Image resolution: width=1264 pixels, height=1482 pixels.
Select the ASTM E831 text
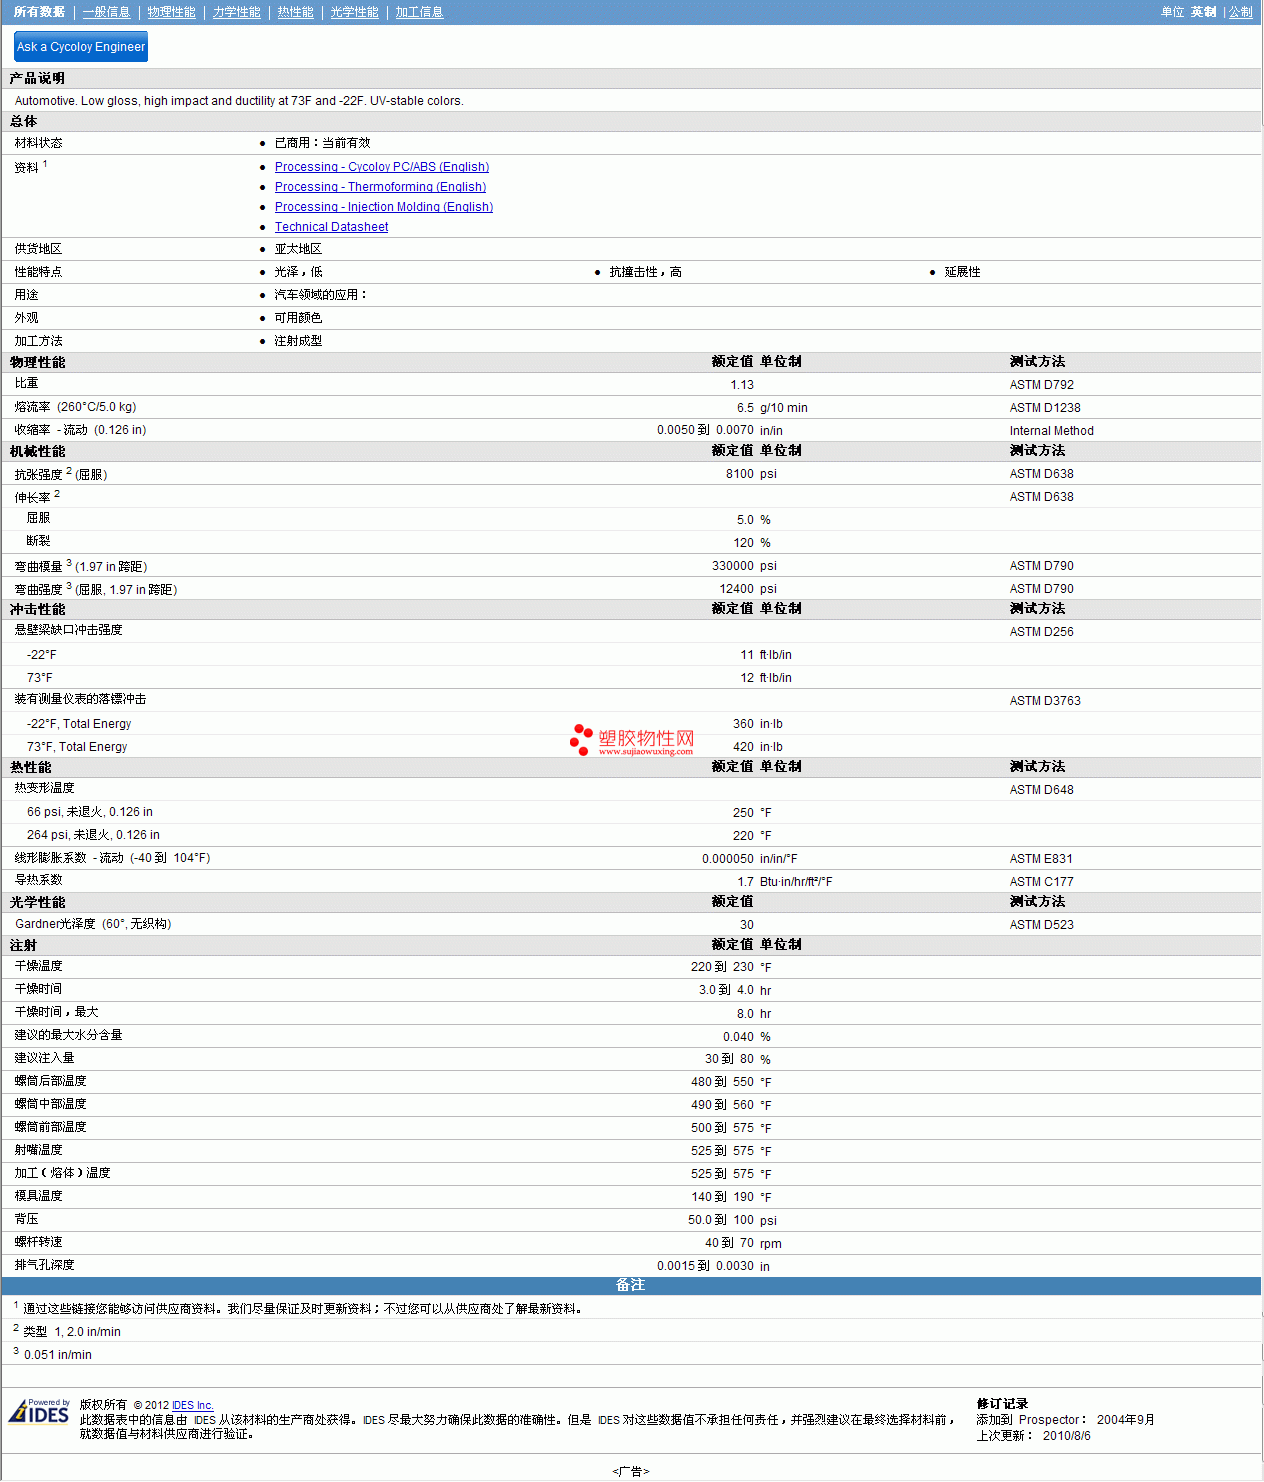coord(1041,859)
